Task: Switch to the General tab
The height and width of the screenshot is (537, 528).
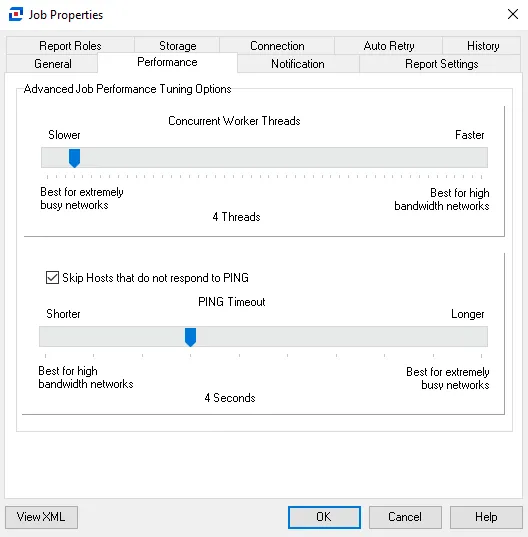Action: 52,64
